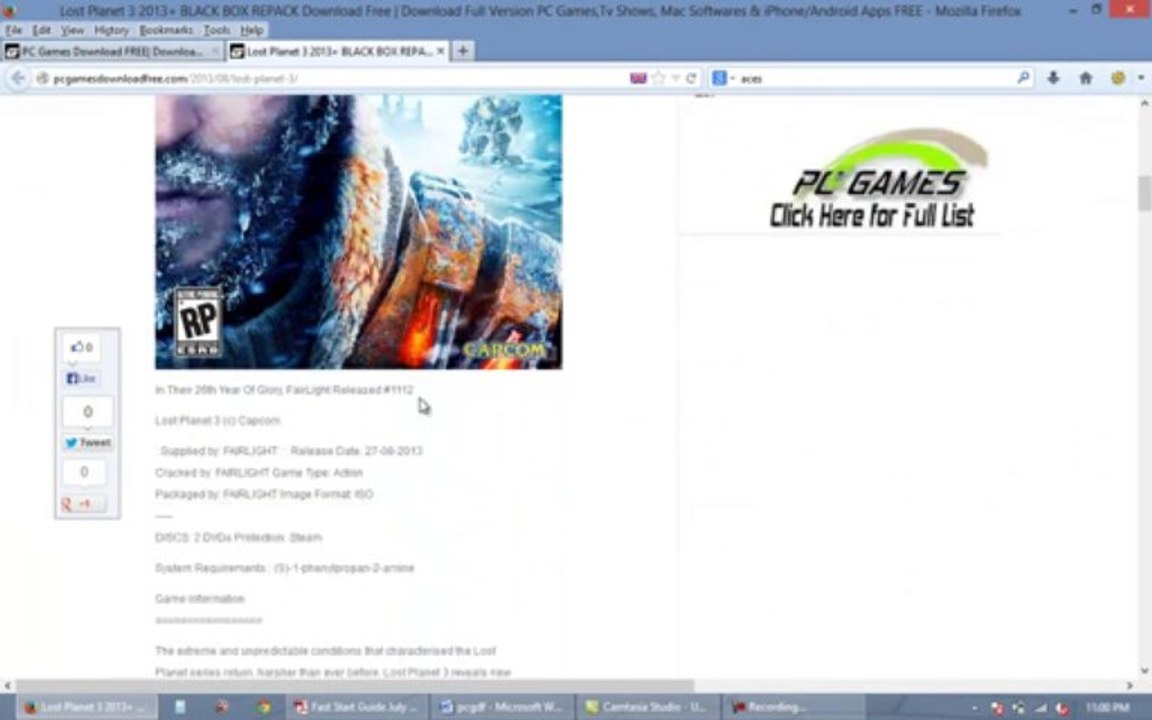
Task: Open a new tab with the plus button
Action: 463,51
